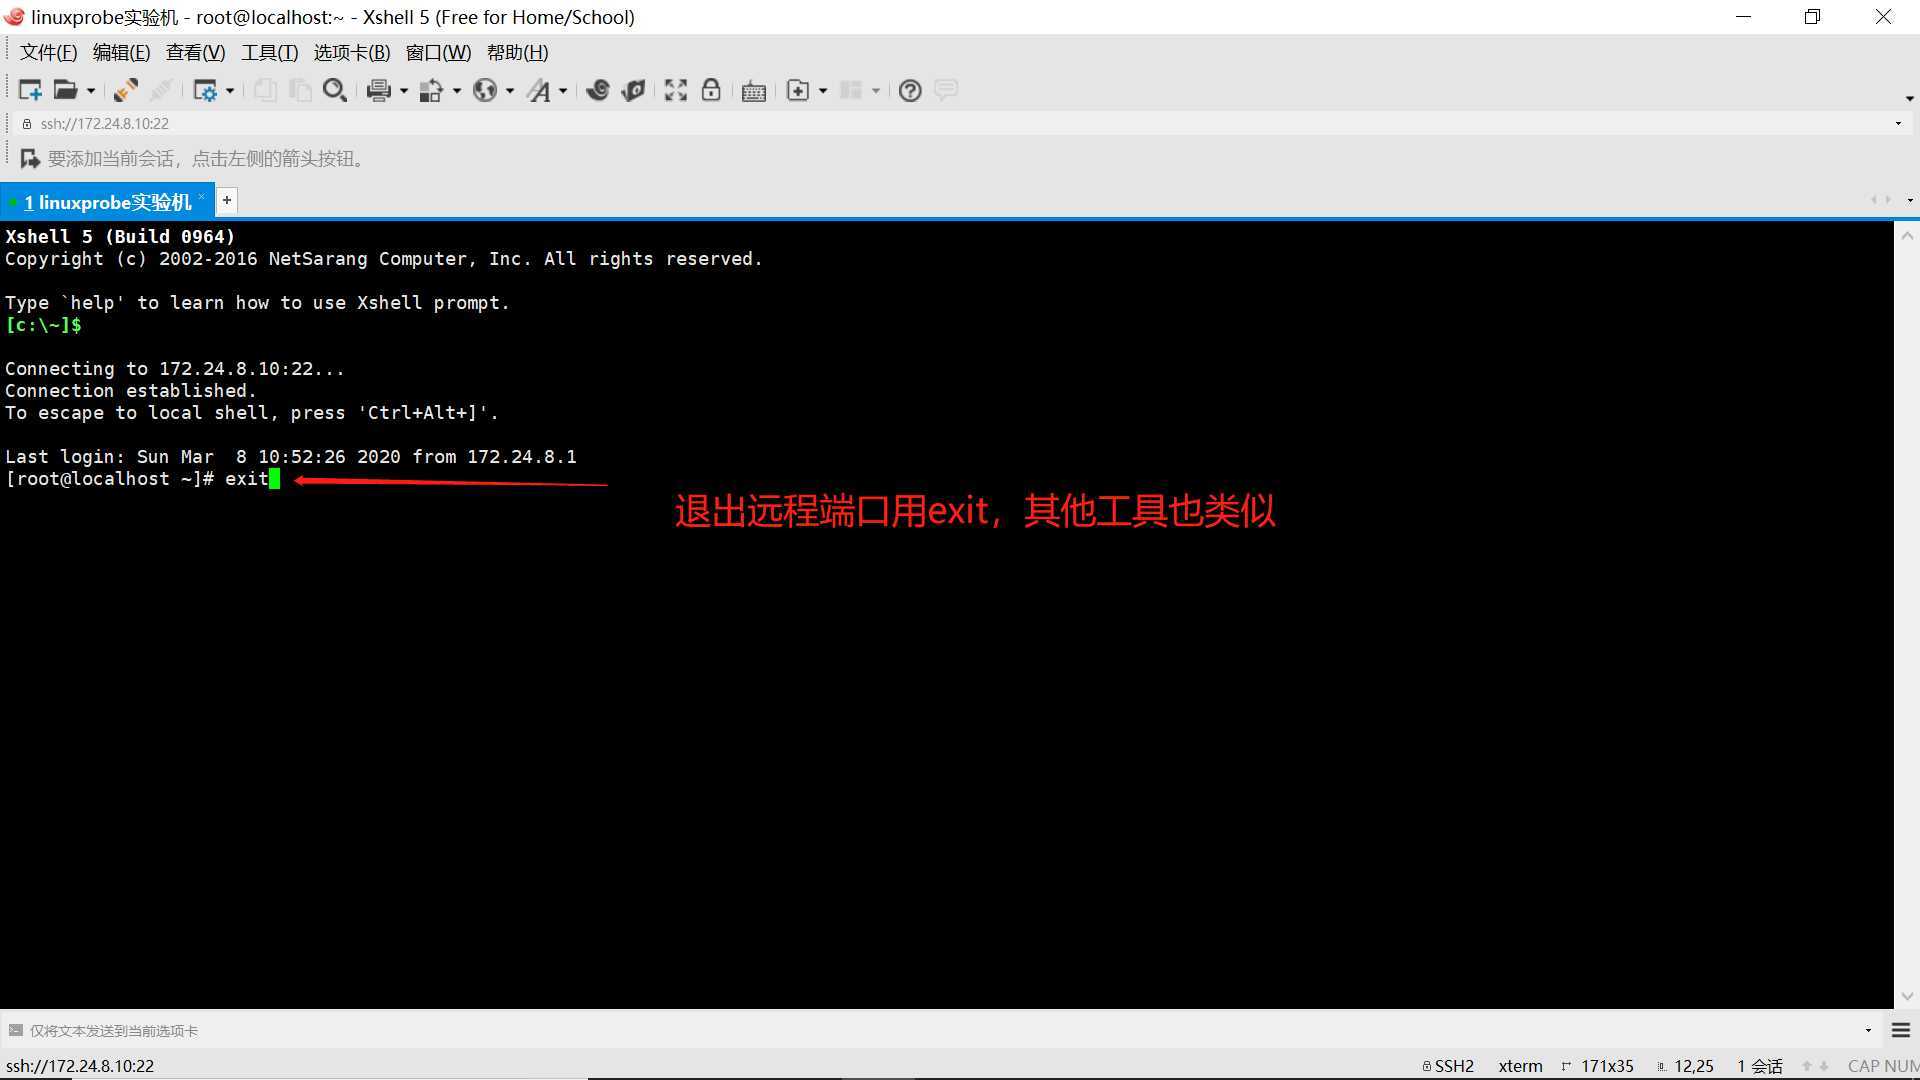Open Help question mark icon

click(x=910, y=90)
